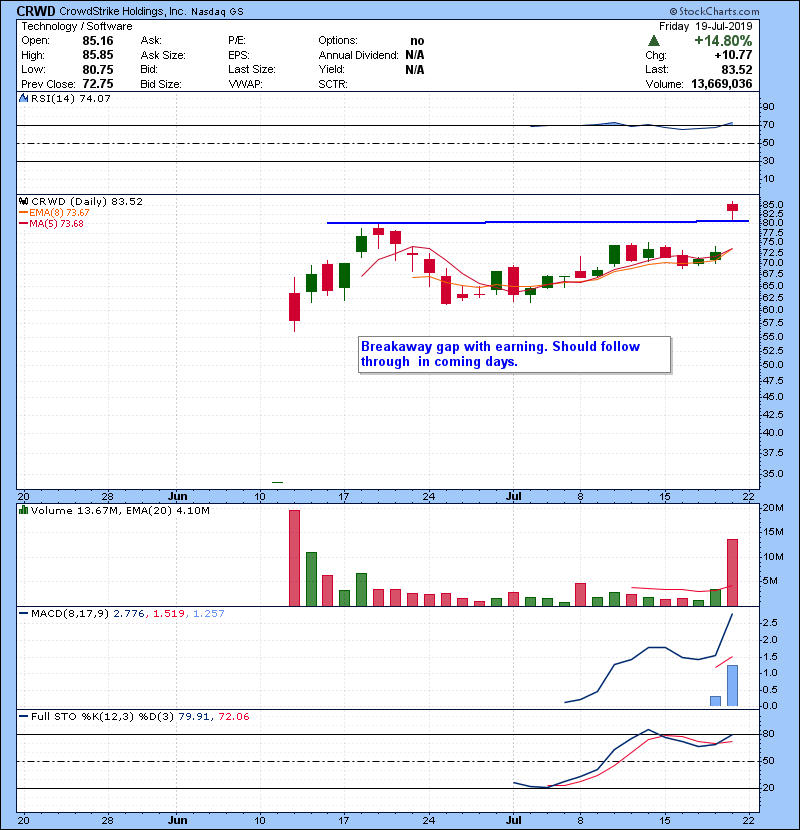
Task: Click the CRWD (Daily) 83.52 legend label
Action: (87, 201)
